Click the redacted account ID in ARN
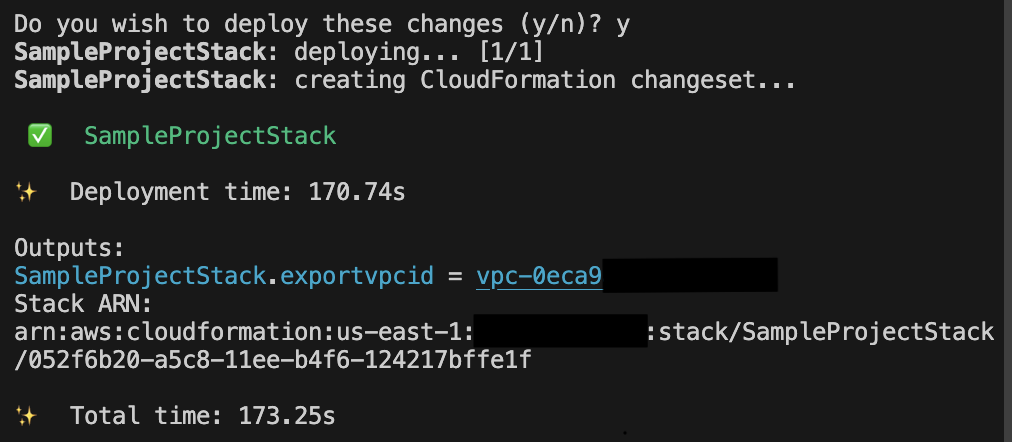This screenshot has height=442, width=1012. click(560, 330)
